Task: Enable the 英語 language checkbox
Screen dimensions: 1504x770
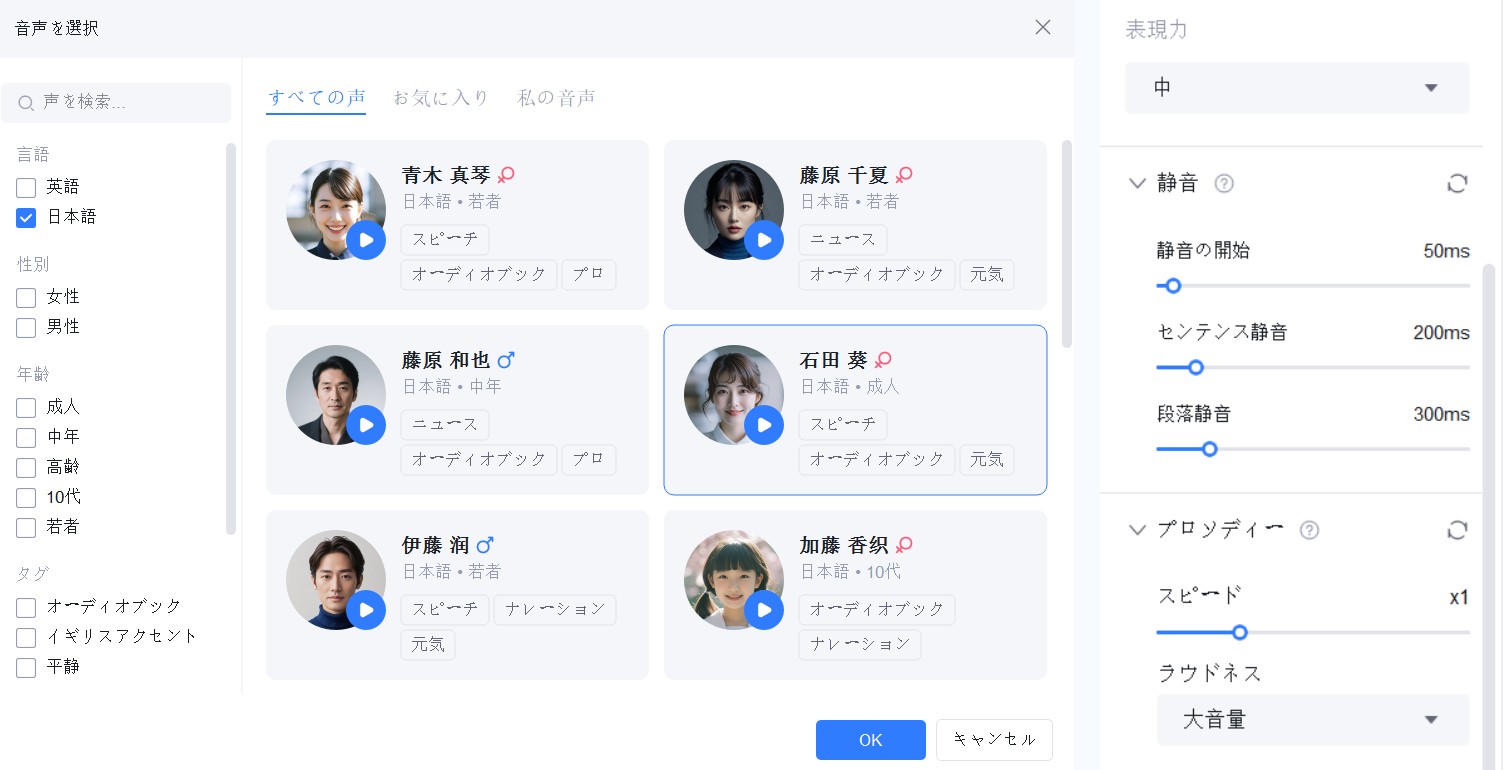Action: [x=27, y=187]
